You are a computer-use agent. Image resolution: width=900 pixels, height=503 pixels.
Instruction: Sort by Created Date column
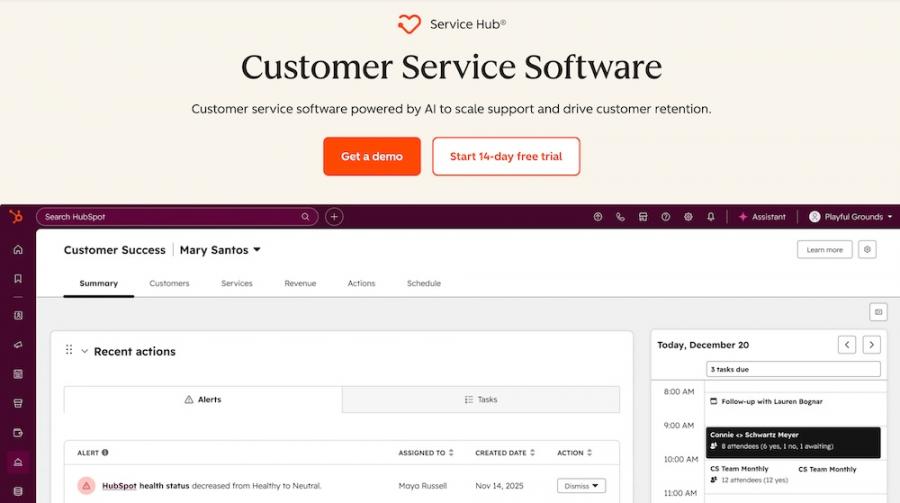click(505, 452)
